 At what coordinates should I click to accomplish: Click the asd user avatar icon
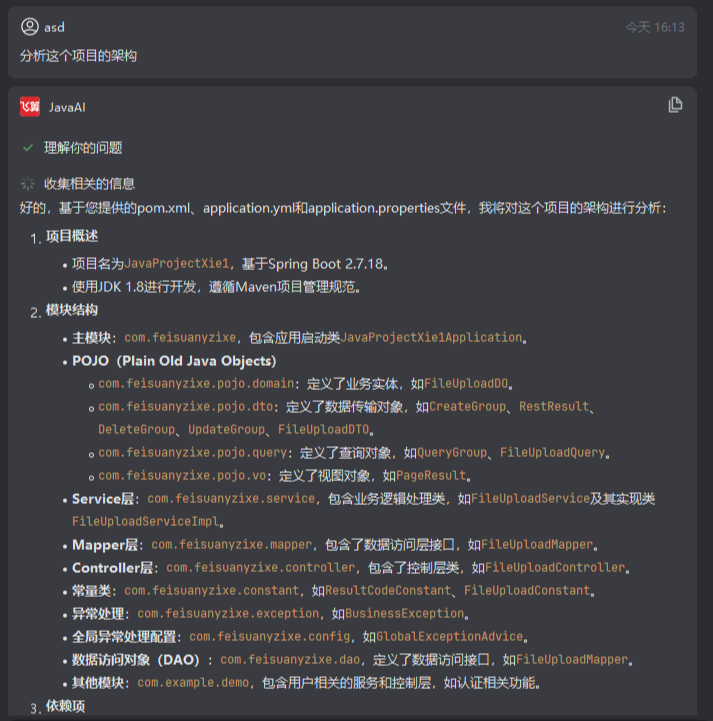click(30, 27)
